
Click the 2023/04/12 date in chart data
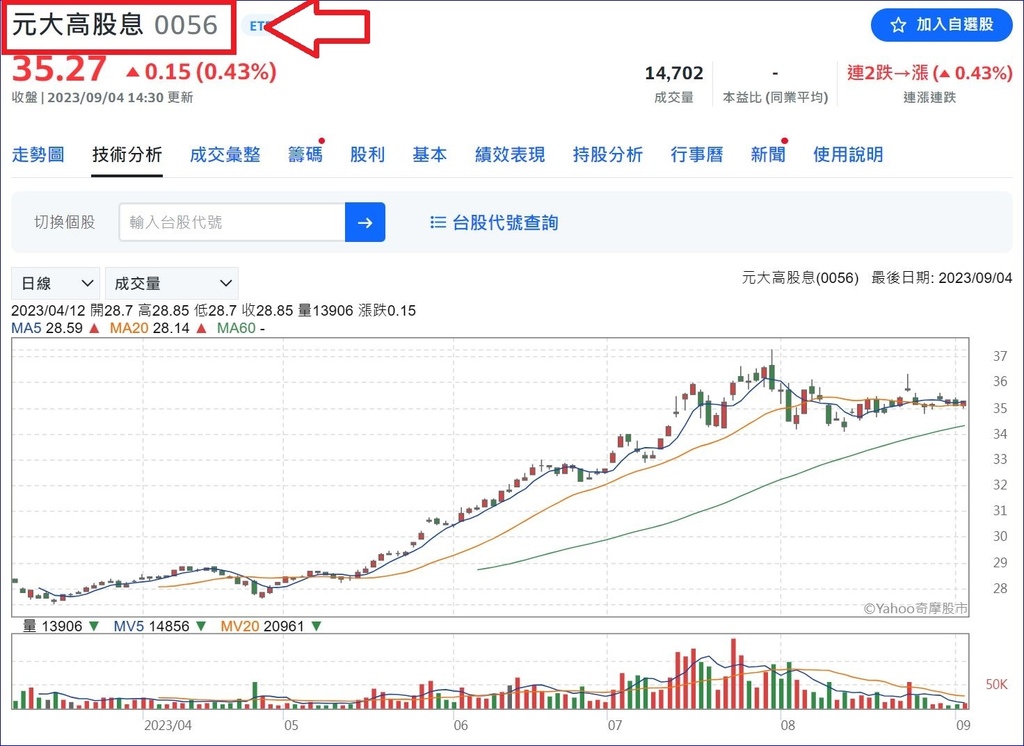[x=48, y=310]
